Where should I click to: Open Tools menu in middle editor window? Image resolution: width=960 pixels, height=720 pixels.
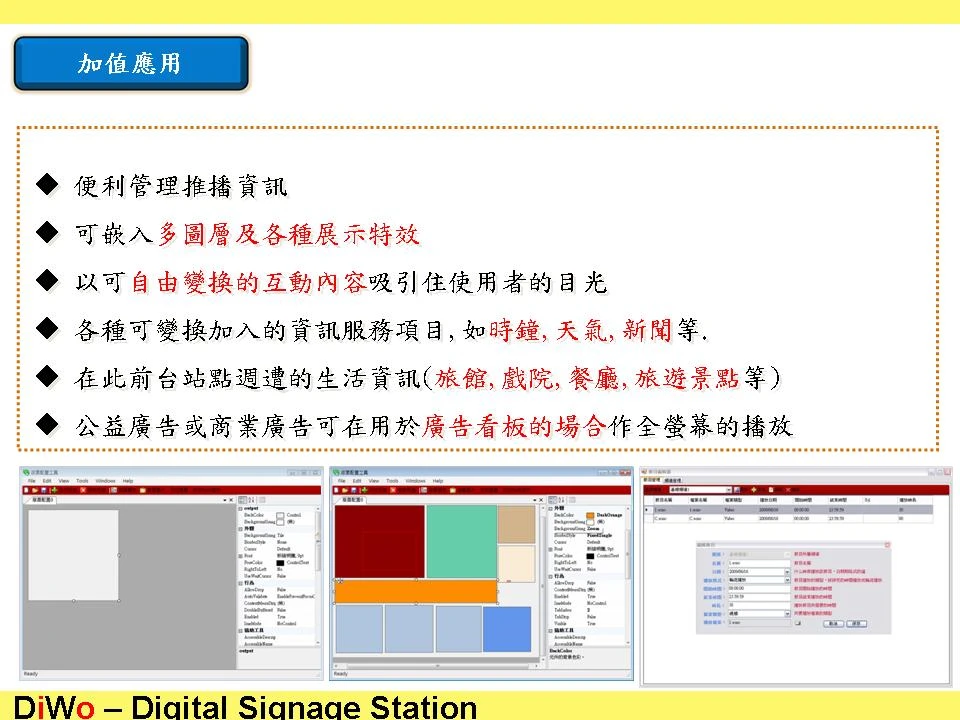389,481
